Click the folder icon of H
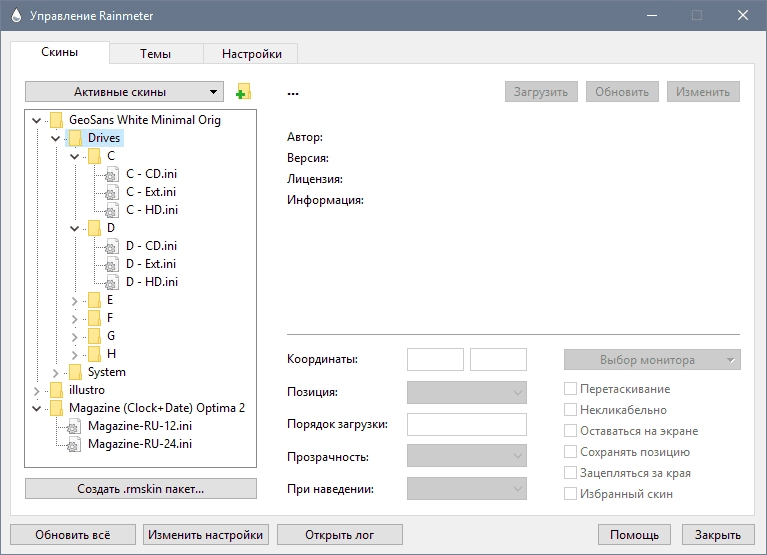 tap(94, 355)
